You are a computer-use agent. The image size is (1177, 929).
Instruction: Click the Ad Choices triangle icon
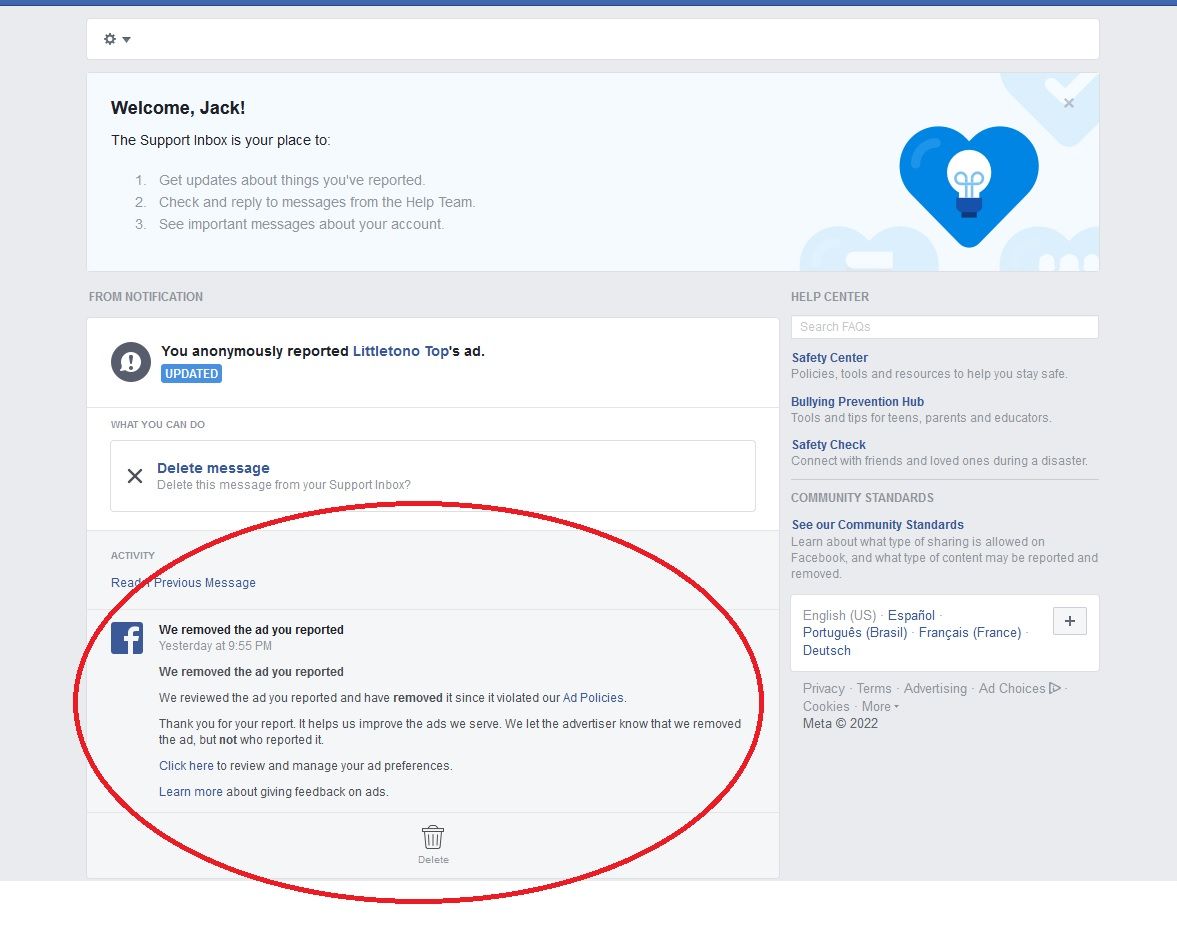click(x=1054, y=688)
